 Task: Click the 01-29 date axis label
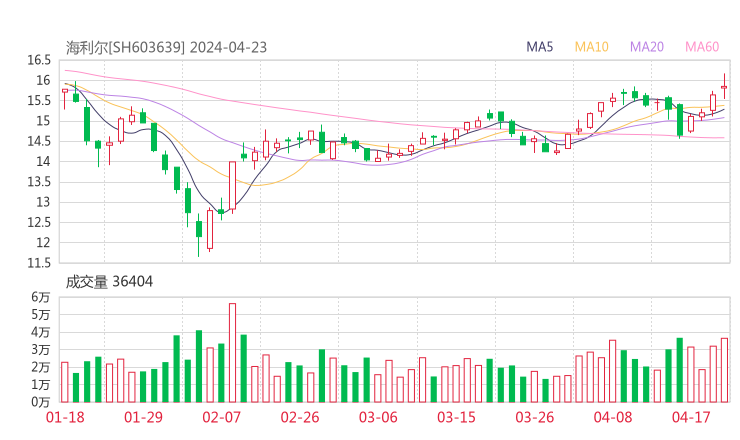click(x=143, y=417)
